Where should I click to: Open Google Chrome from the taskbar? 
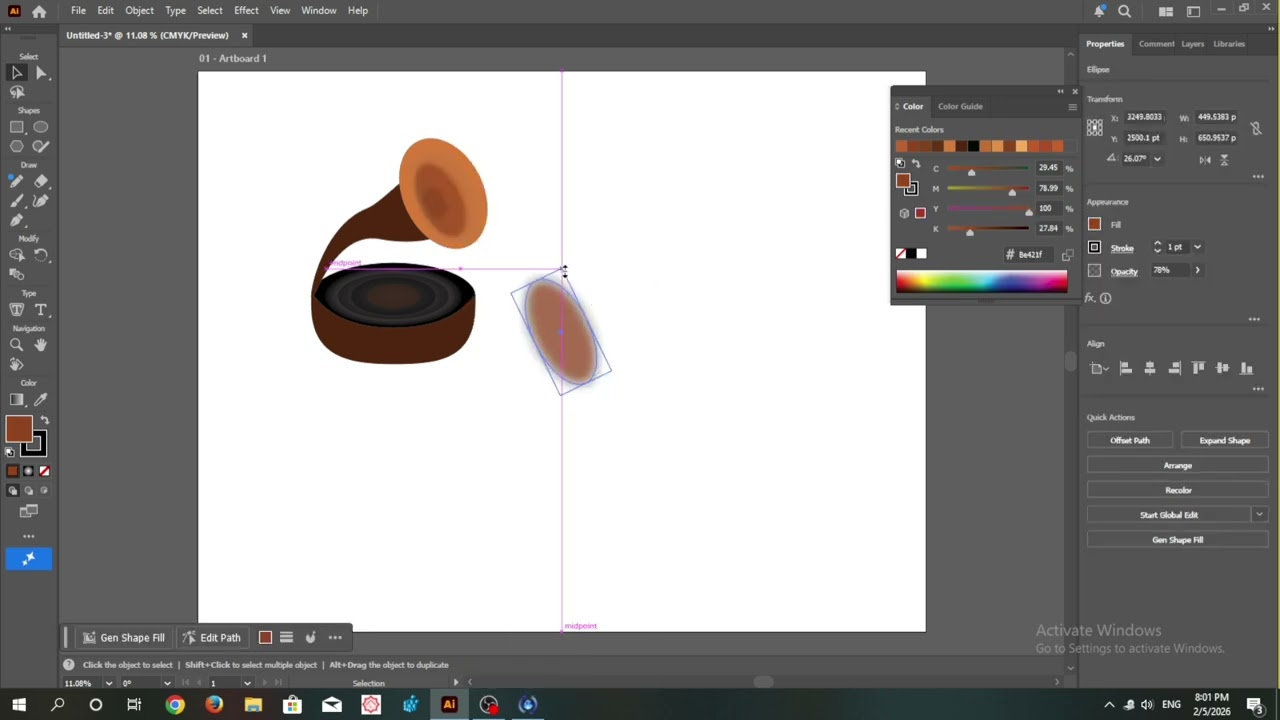175,705
